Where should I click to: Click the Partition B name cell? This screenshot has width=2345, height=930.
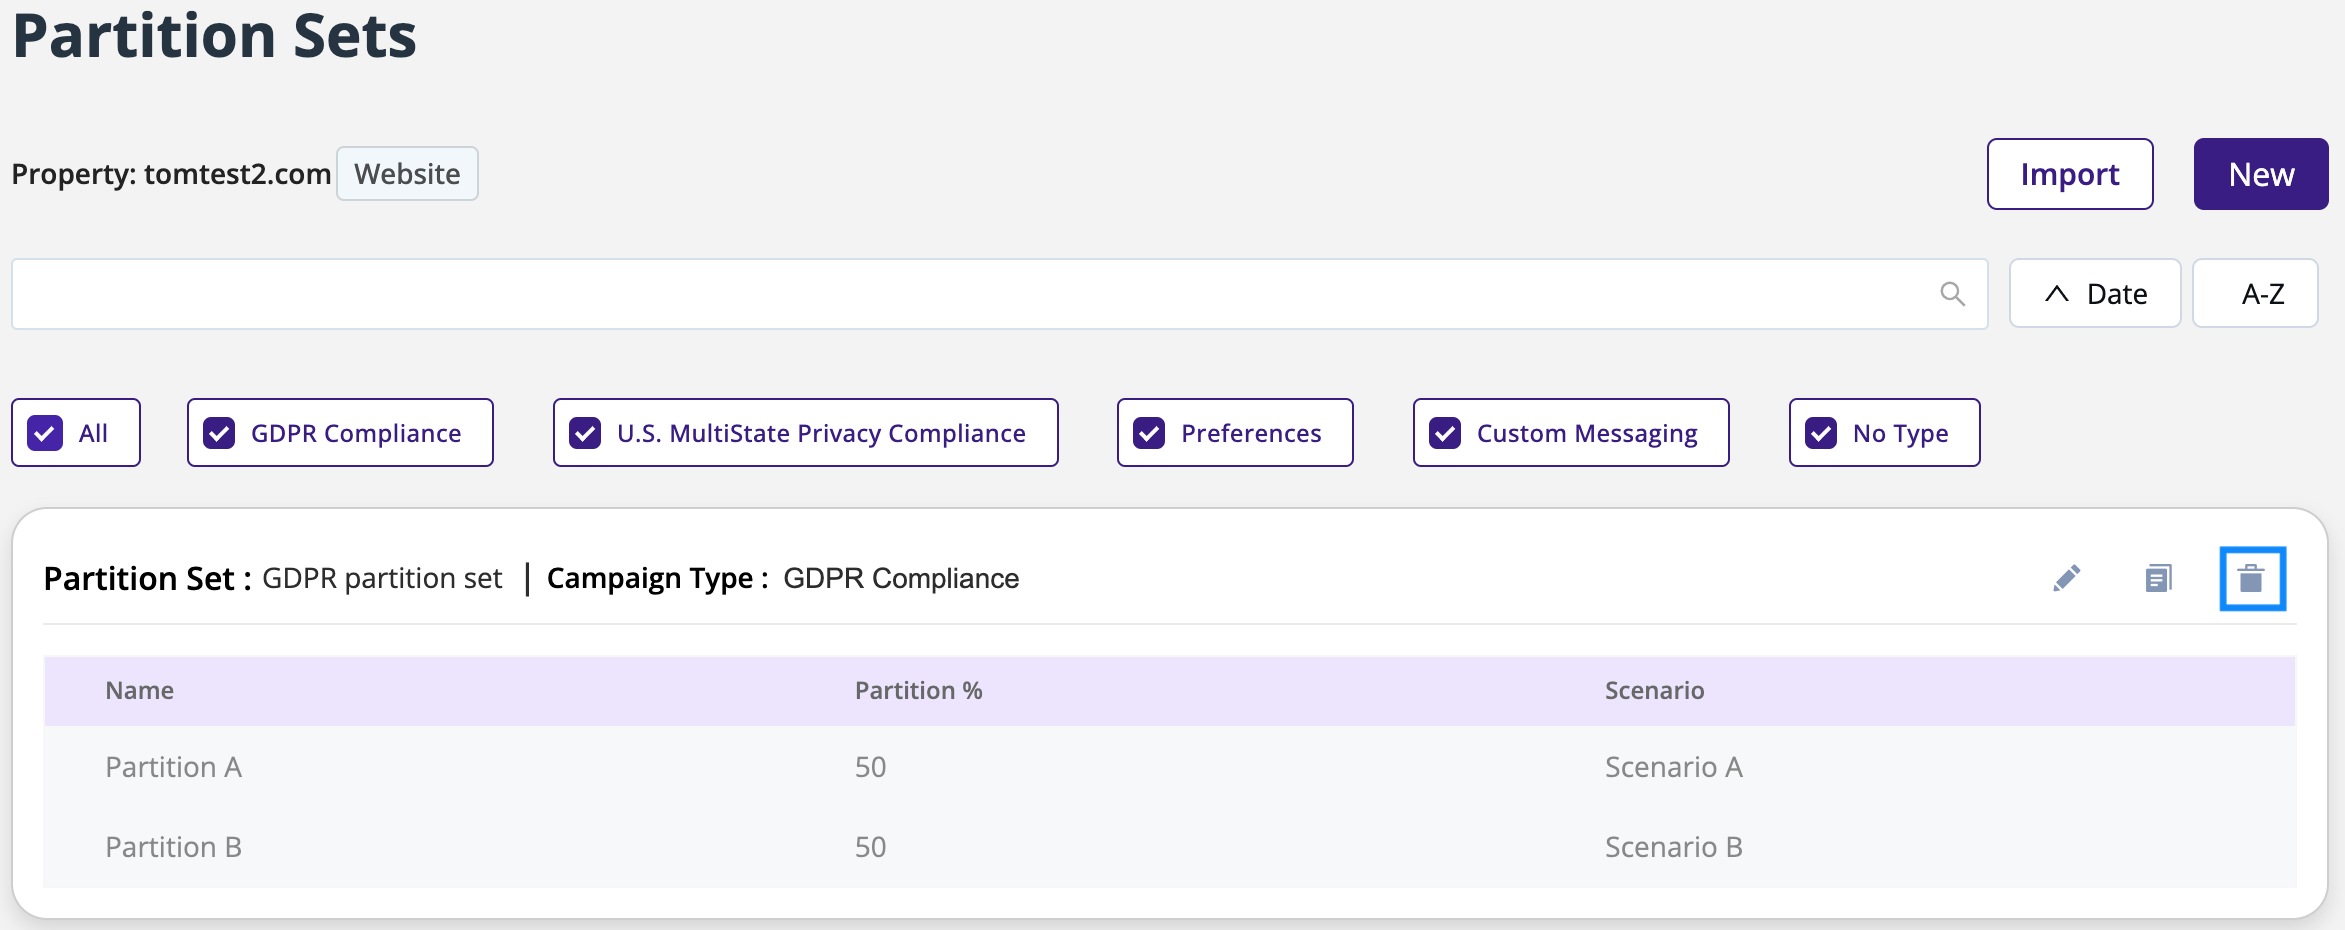click(x=174, y=847)
